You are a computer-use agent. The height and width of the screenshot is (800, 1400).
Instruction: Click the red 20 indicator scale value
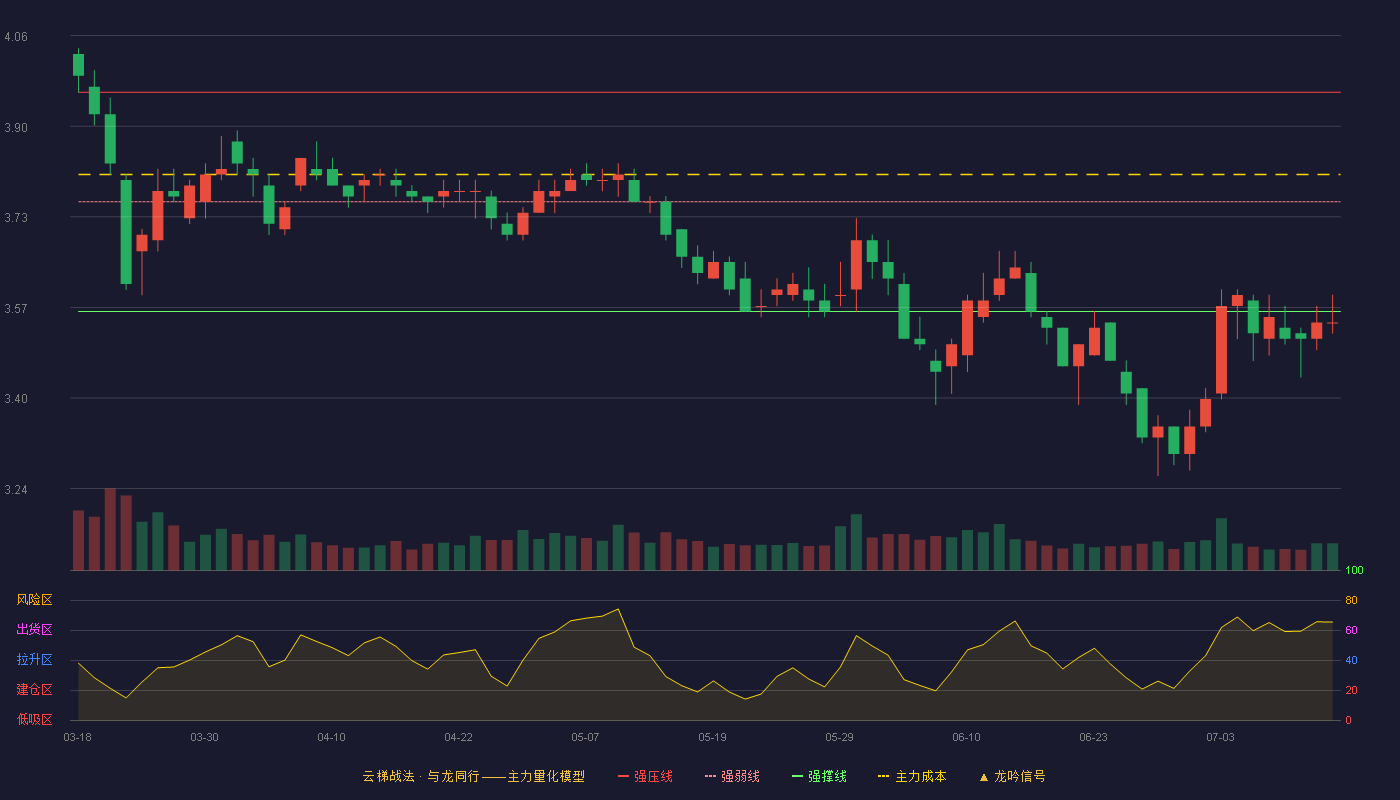click(x=1351, y=690)
